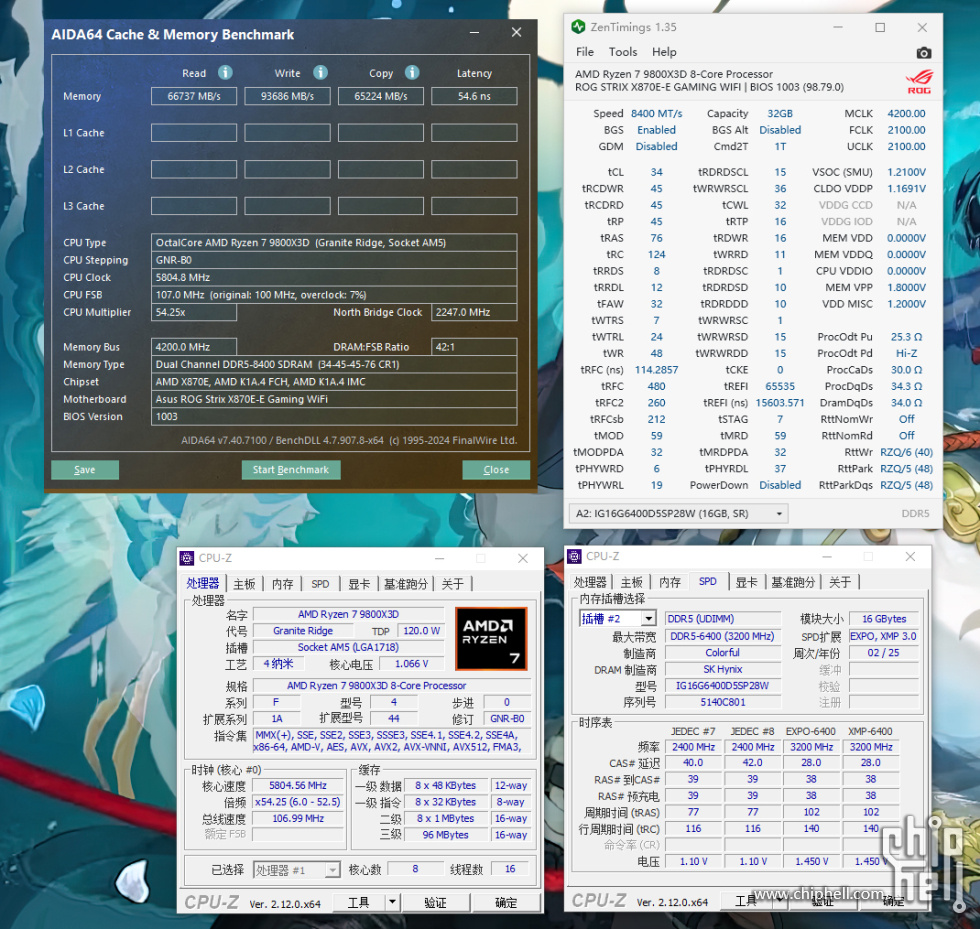Switch to 基准跑分 tab in left CPU-Z

pyautogui.click(x=406, y=584)
